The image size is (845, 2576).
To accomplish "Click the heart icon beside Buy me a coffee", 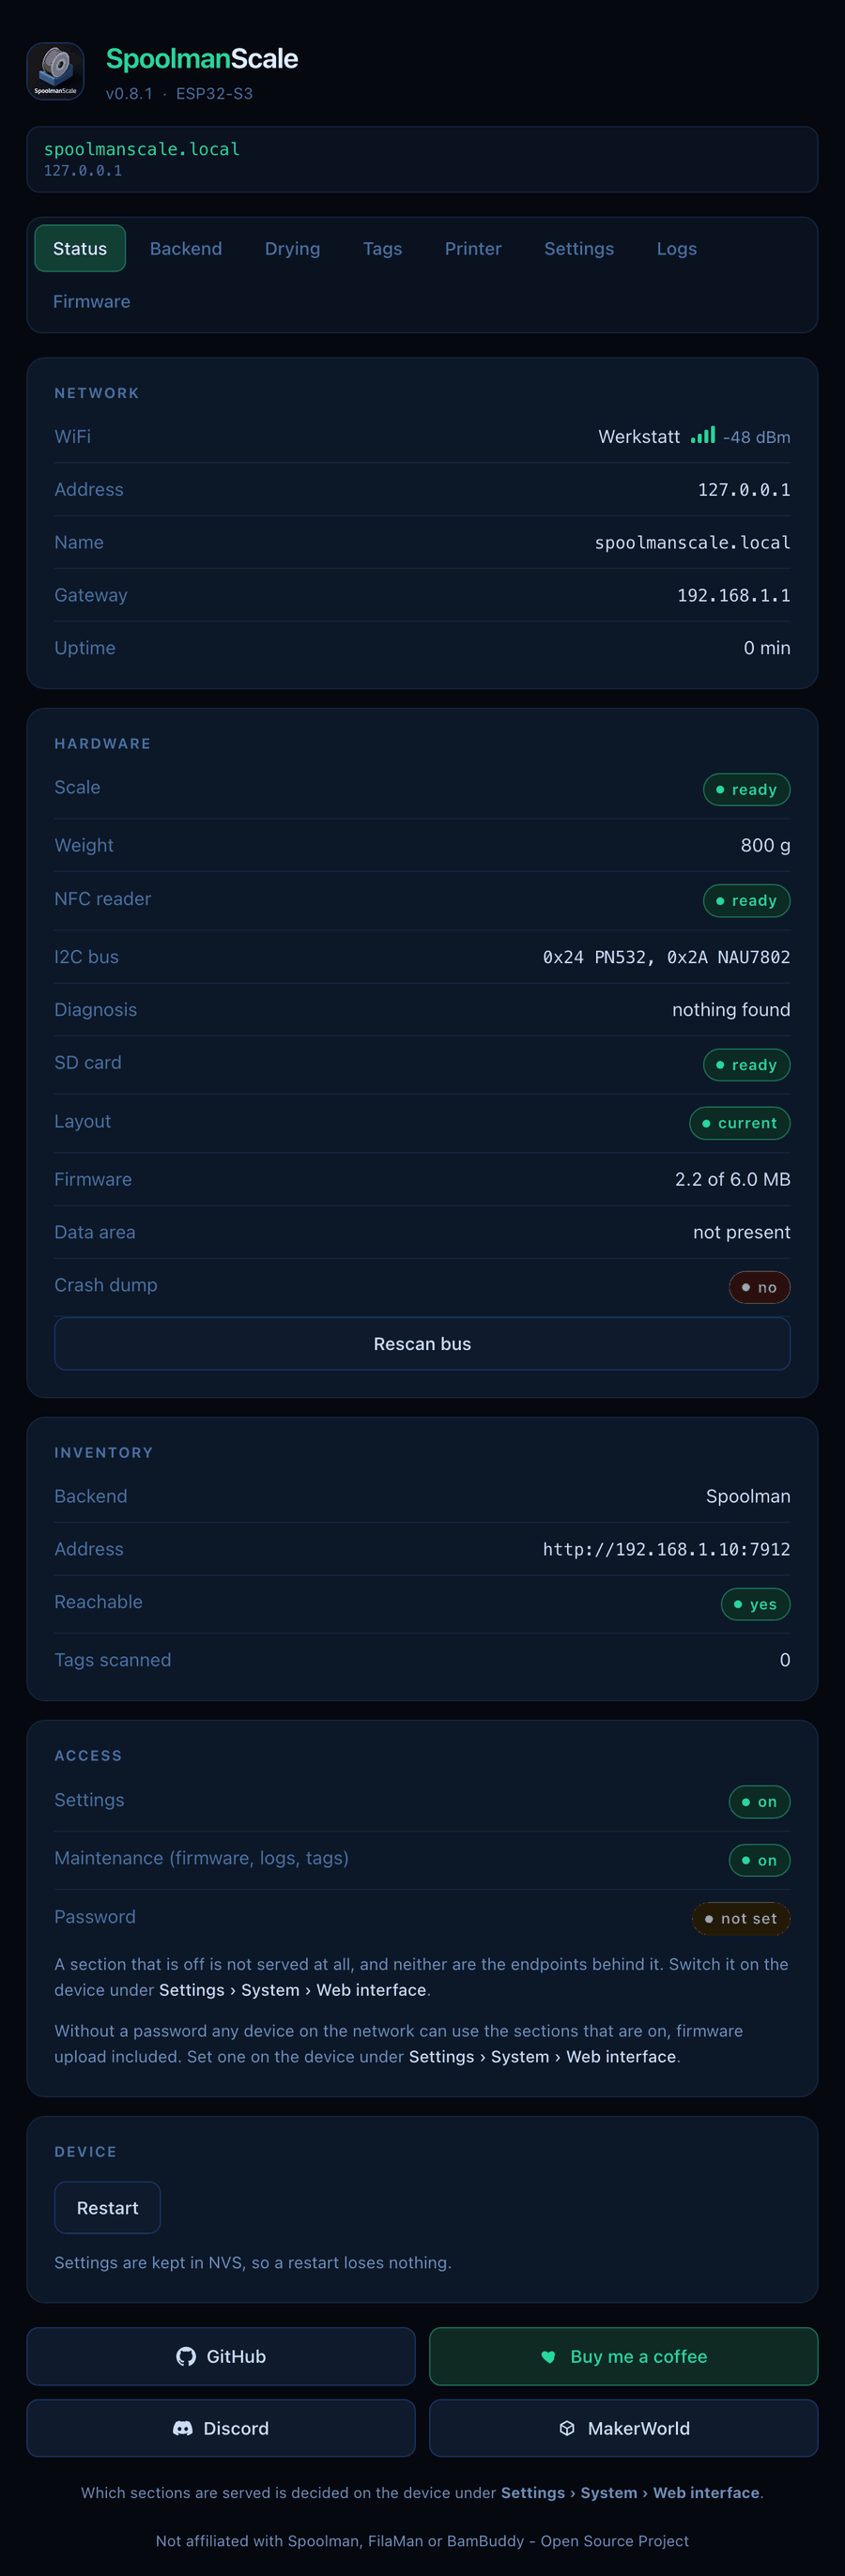I will point(548,2356).
